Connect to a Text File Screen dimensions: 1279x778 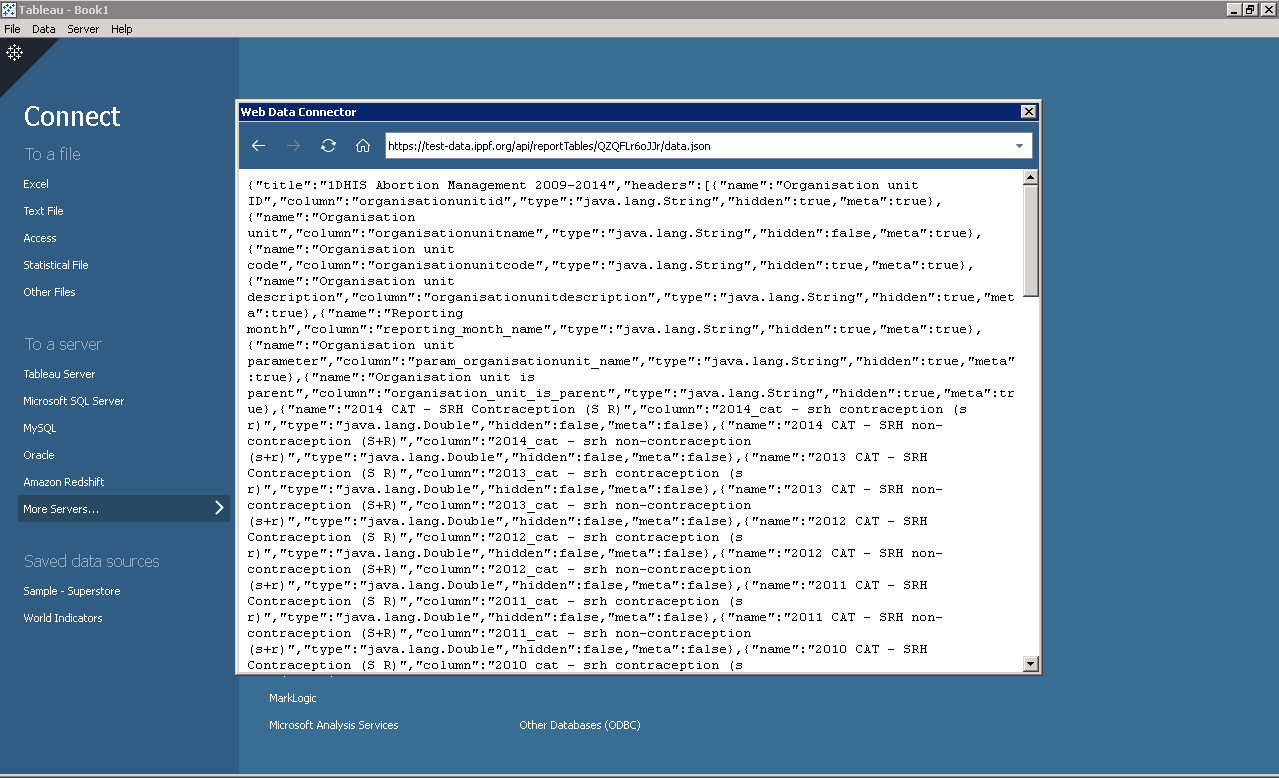[43, 211]
